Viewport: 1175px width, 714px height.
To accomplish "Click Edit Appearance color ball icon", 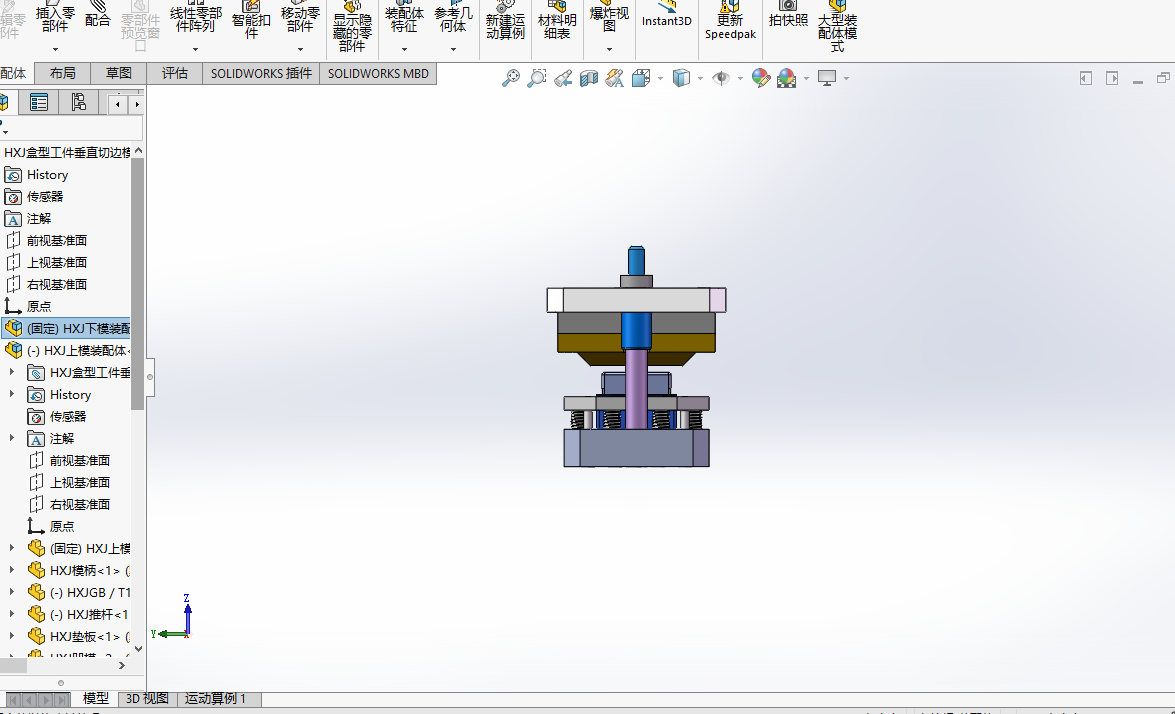I will pyautogui.click(x=761, y=78).
